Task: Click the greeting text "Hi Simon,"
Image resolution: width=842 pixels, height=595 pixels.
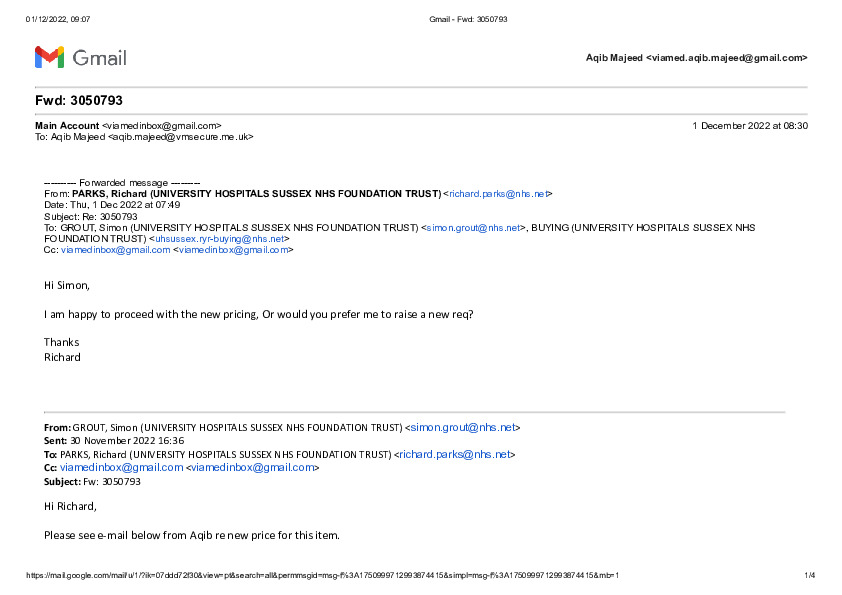Action: tap(67, 285)
